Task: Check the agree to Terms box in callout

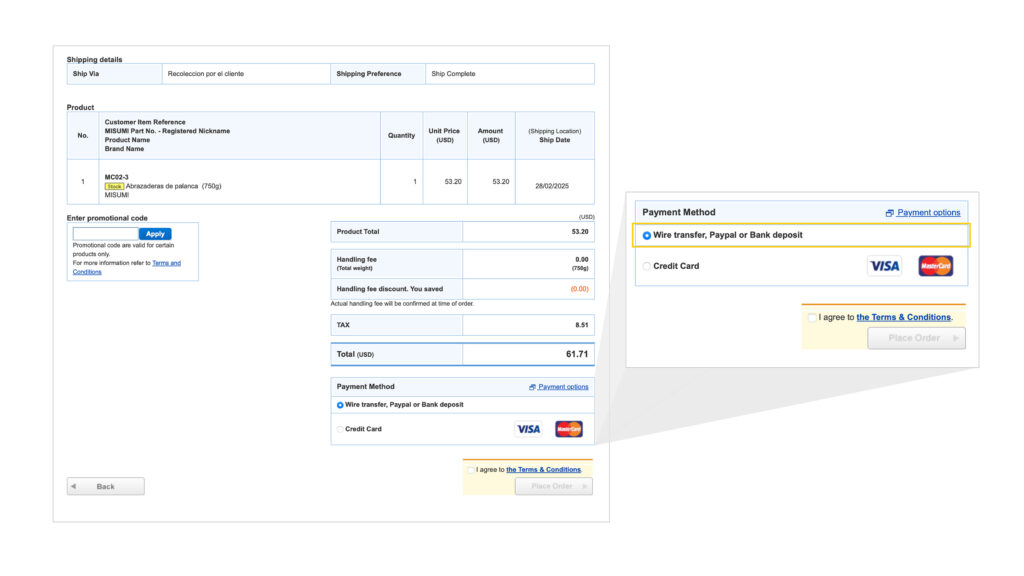Action: point(812,317)
